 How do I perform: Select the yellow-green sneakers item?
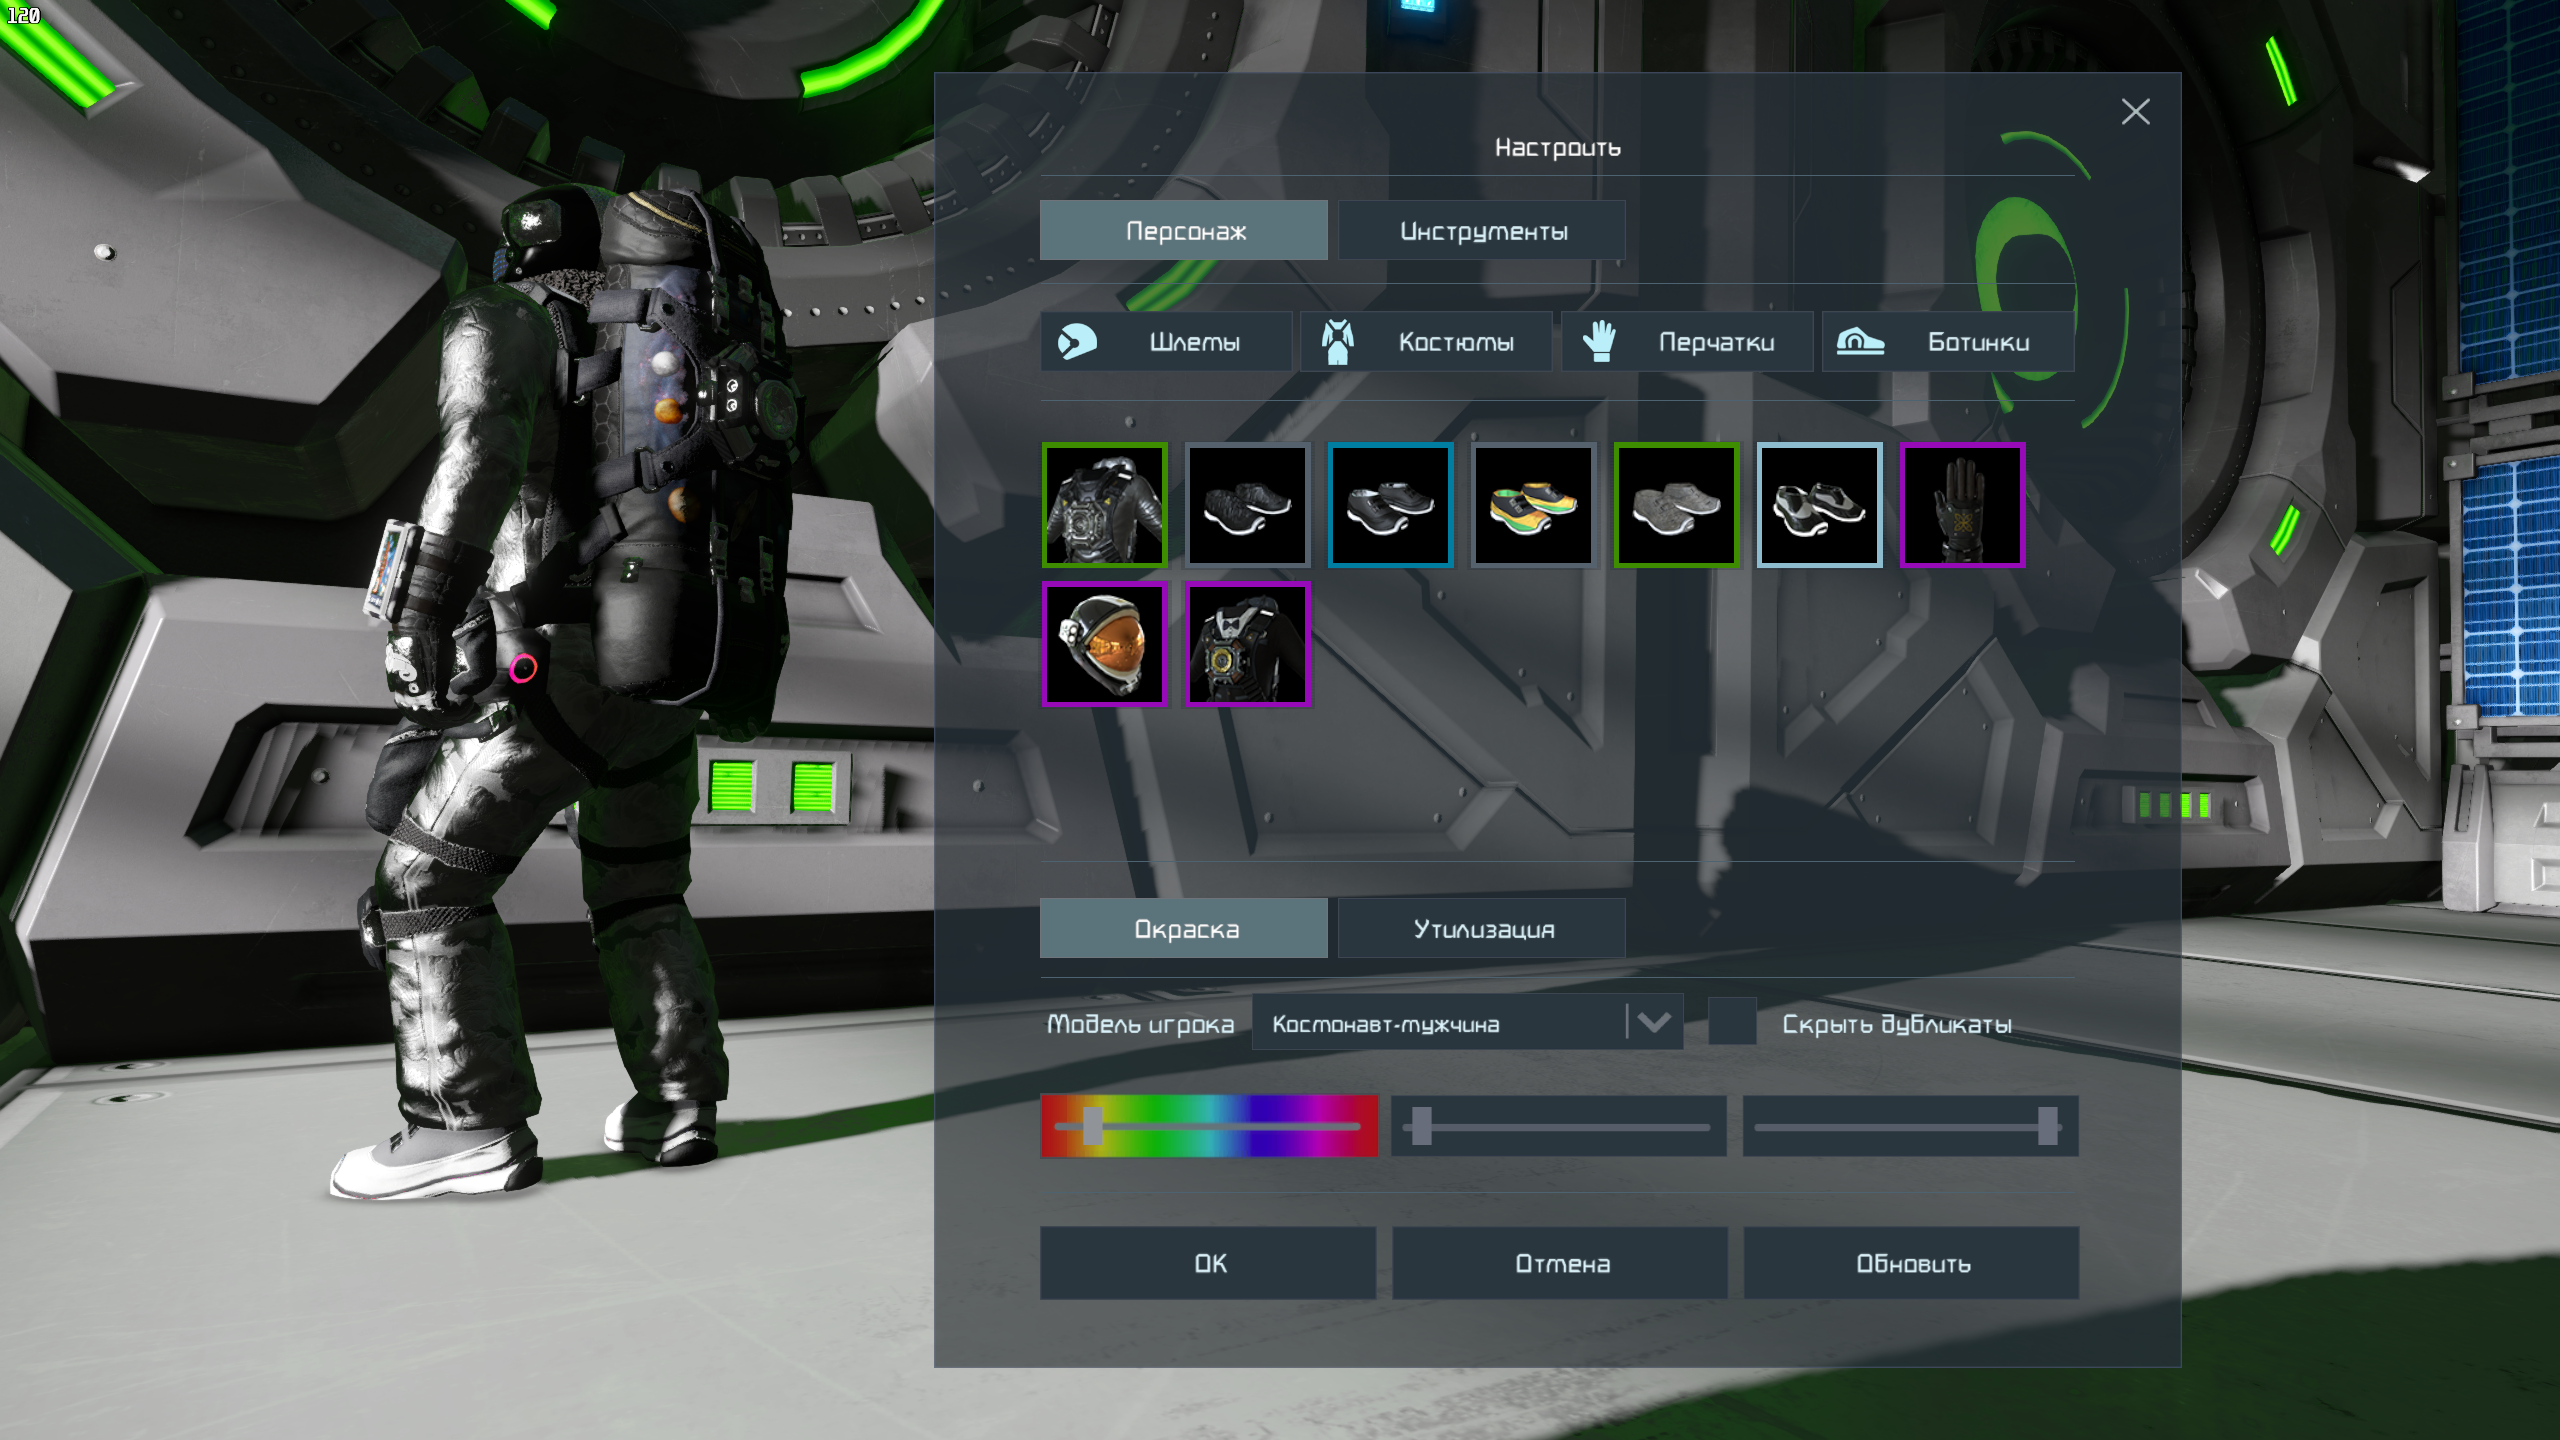point(1533,505)
